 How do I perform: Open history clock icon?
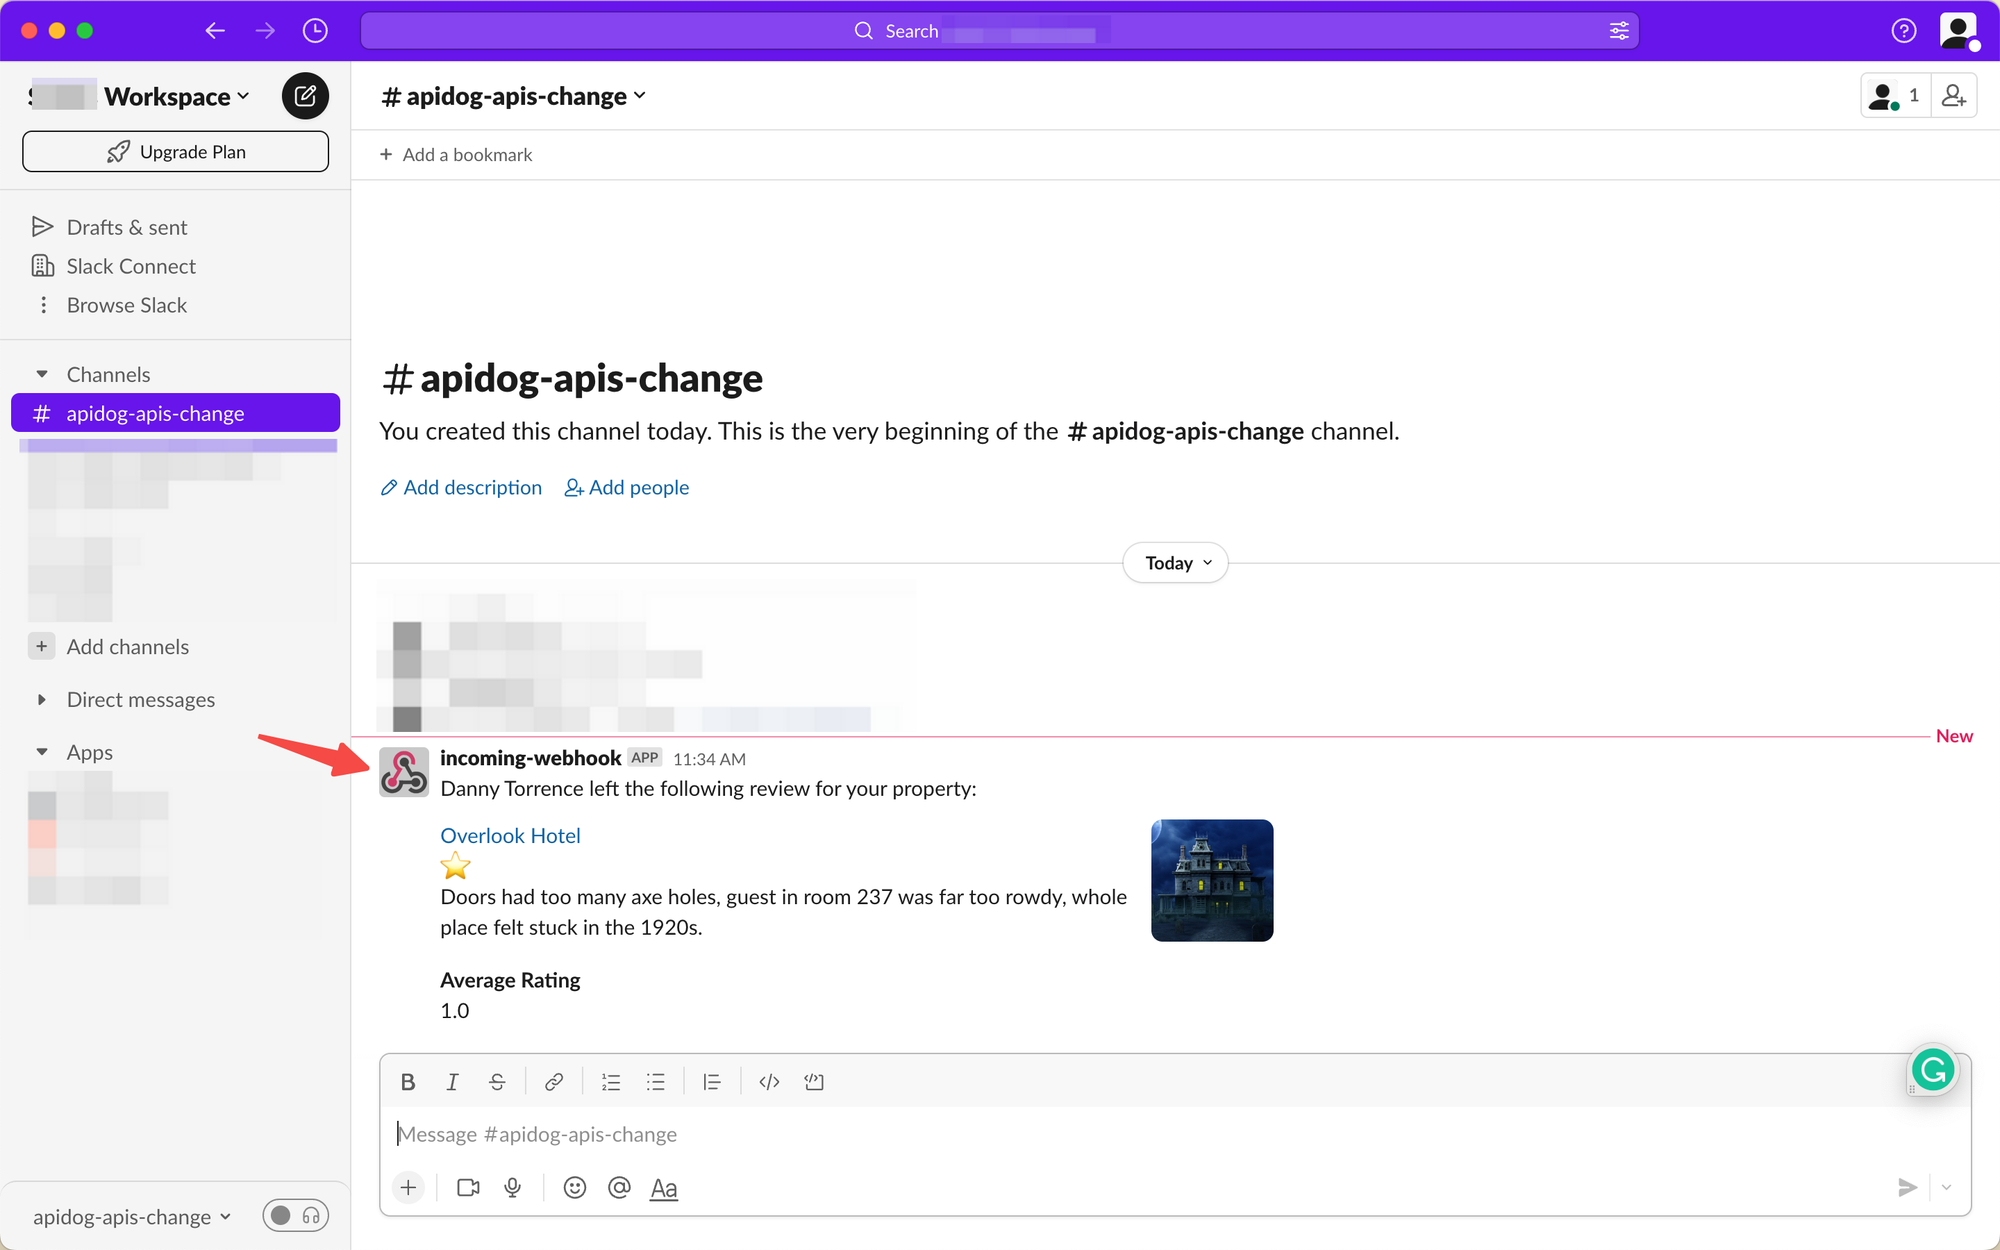click(315, 31)
